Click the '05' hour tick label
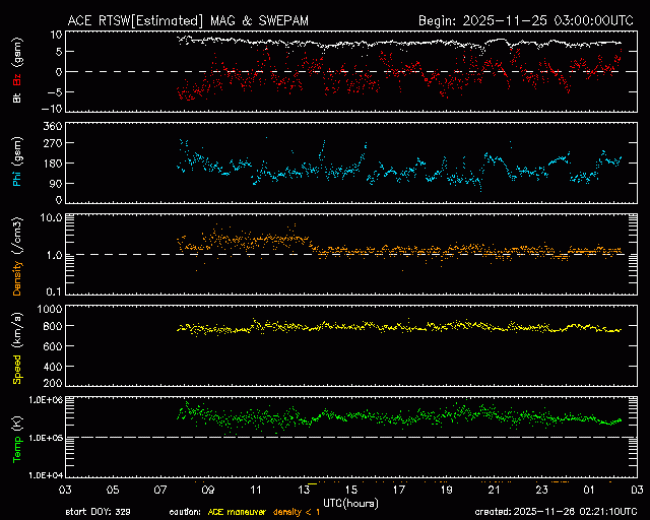The image size is (650, 520). [113, 490]
